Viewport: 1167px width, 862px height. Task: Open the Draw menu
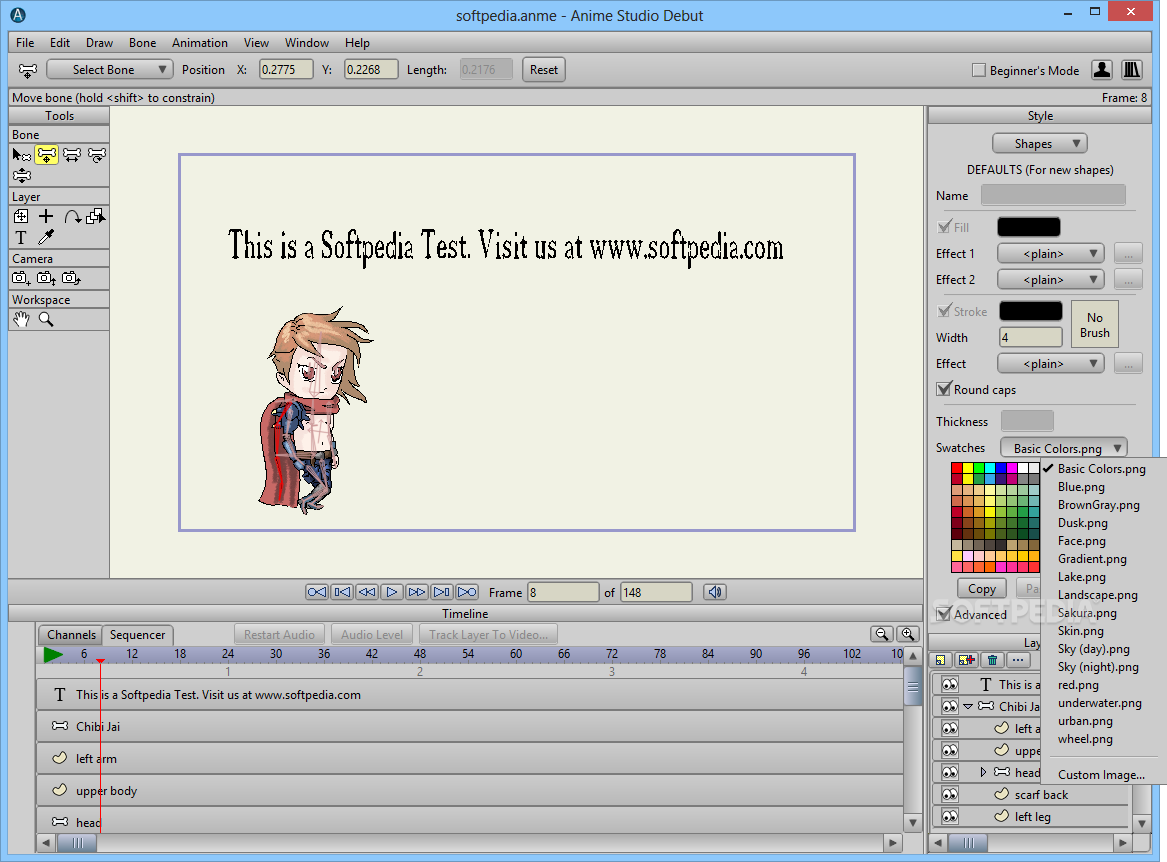(x=99, y=43)
